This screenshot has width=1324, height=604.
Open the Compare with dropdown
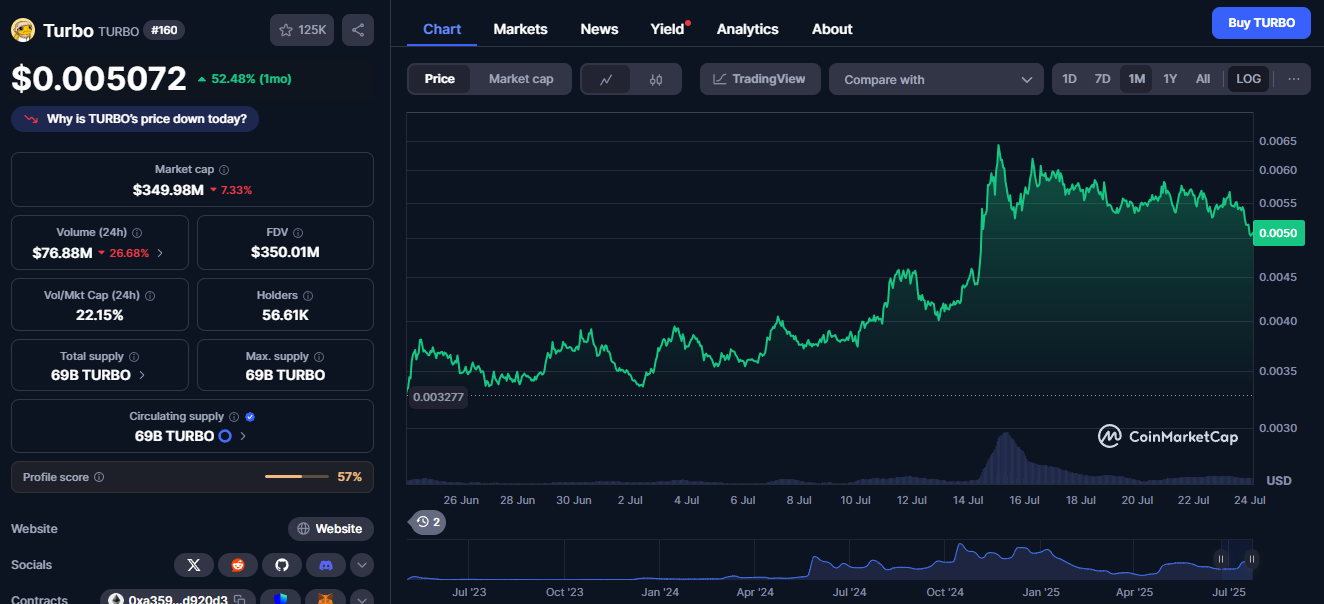[936, 79]
